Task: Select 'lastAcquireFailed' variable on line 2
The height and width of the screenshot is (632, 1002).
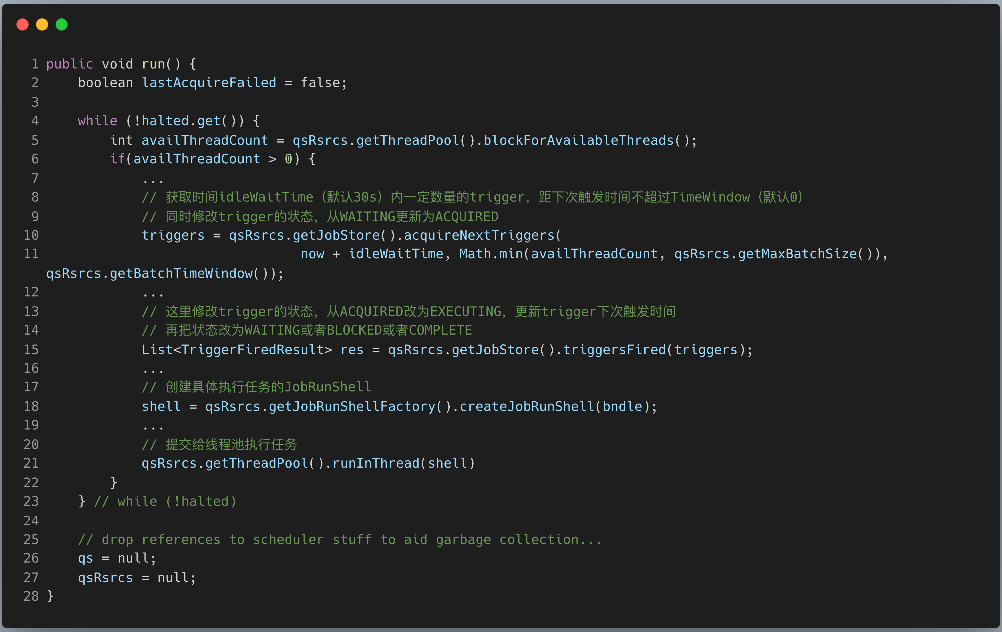Action: [209, 82]
